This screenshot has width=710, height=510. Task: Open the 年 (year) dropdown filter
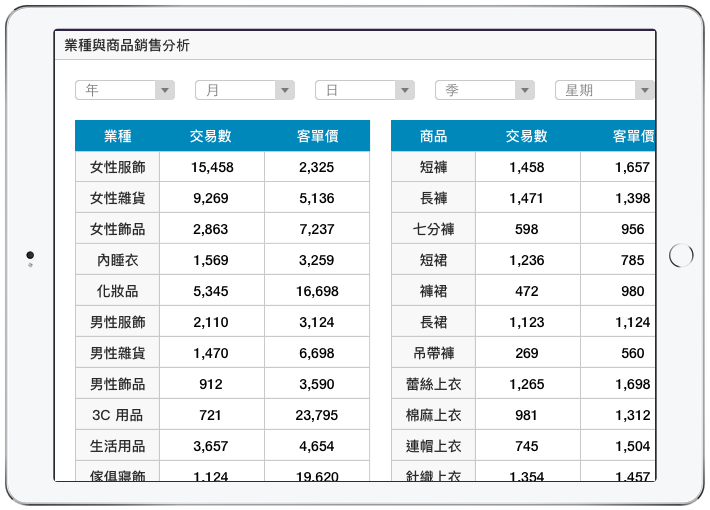coord(125,91)
